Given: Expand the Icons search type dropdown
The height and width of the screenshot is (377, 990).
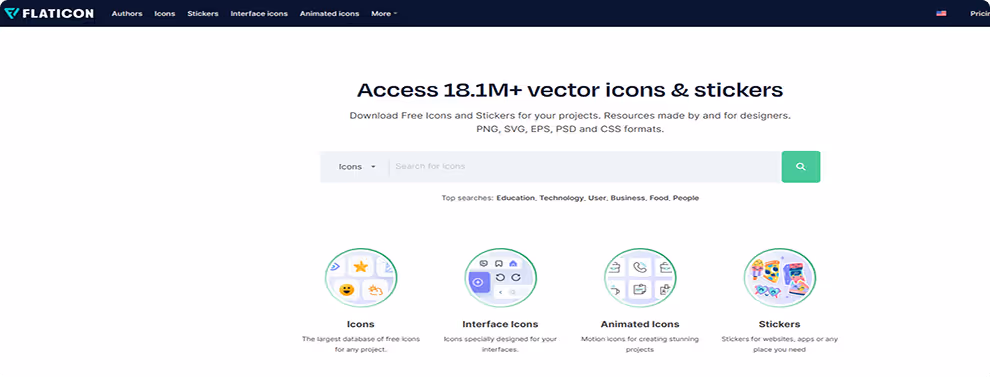Looking at the screenshot, I should pos(357,167).
